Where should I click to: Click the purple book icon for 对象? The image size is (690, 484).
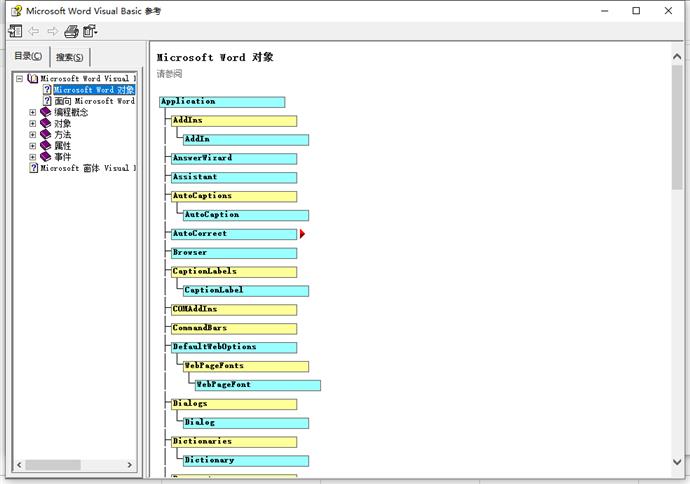46,123
